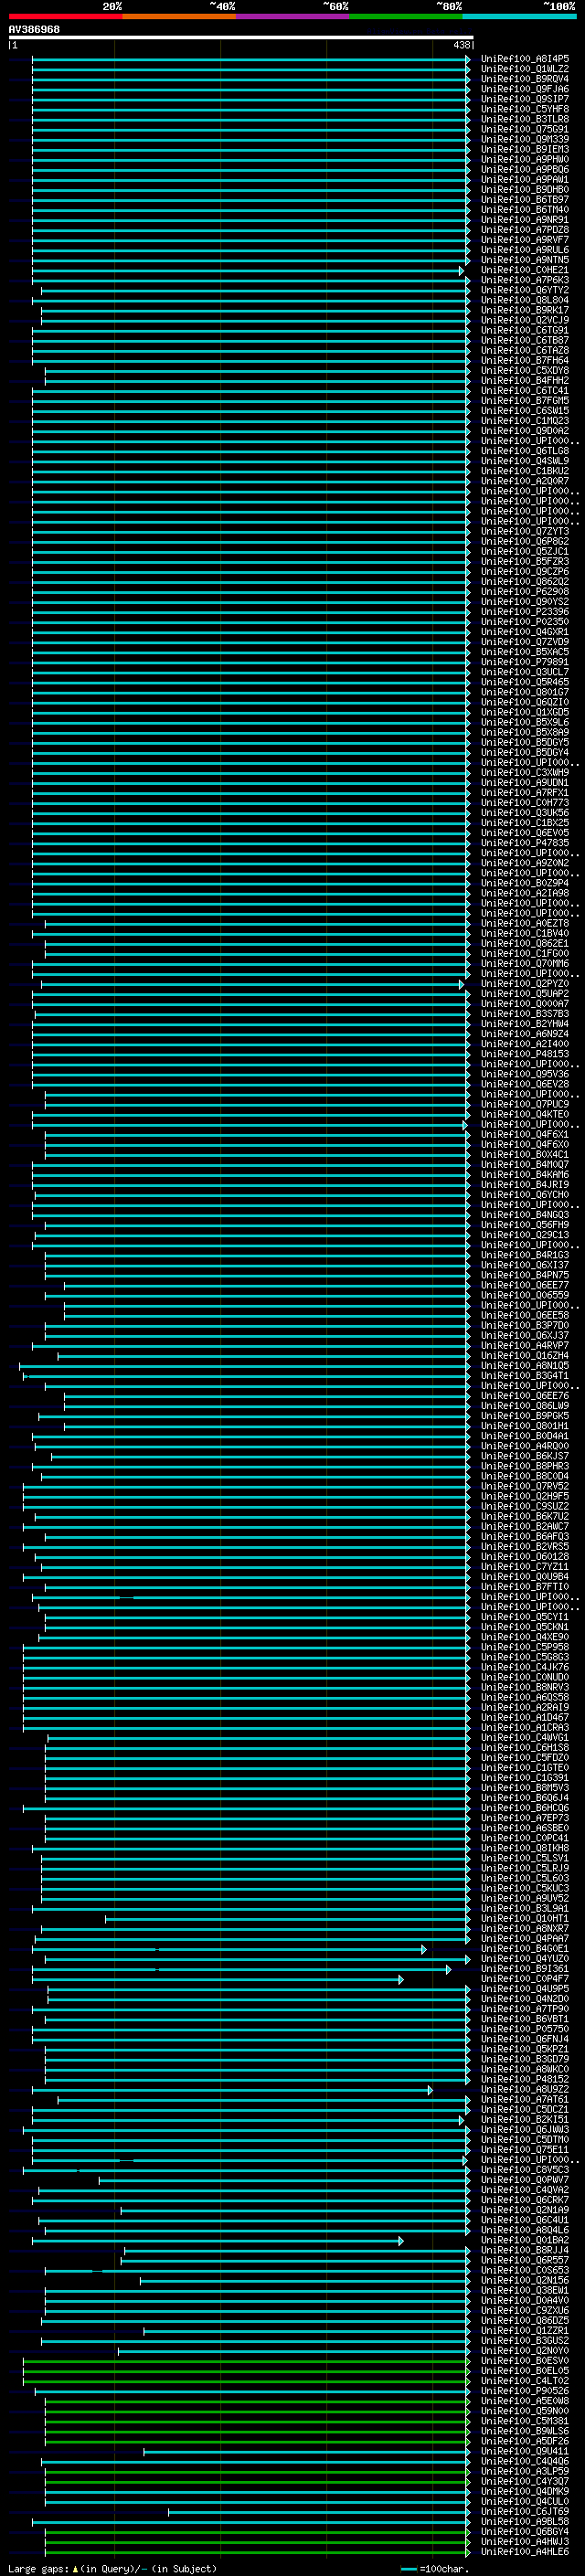The image size is (585, 2576).
Task: Select the UniRef100_B7FH64 hit
Action: (x=524, y=360)
